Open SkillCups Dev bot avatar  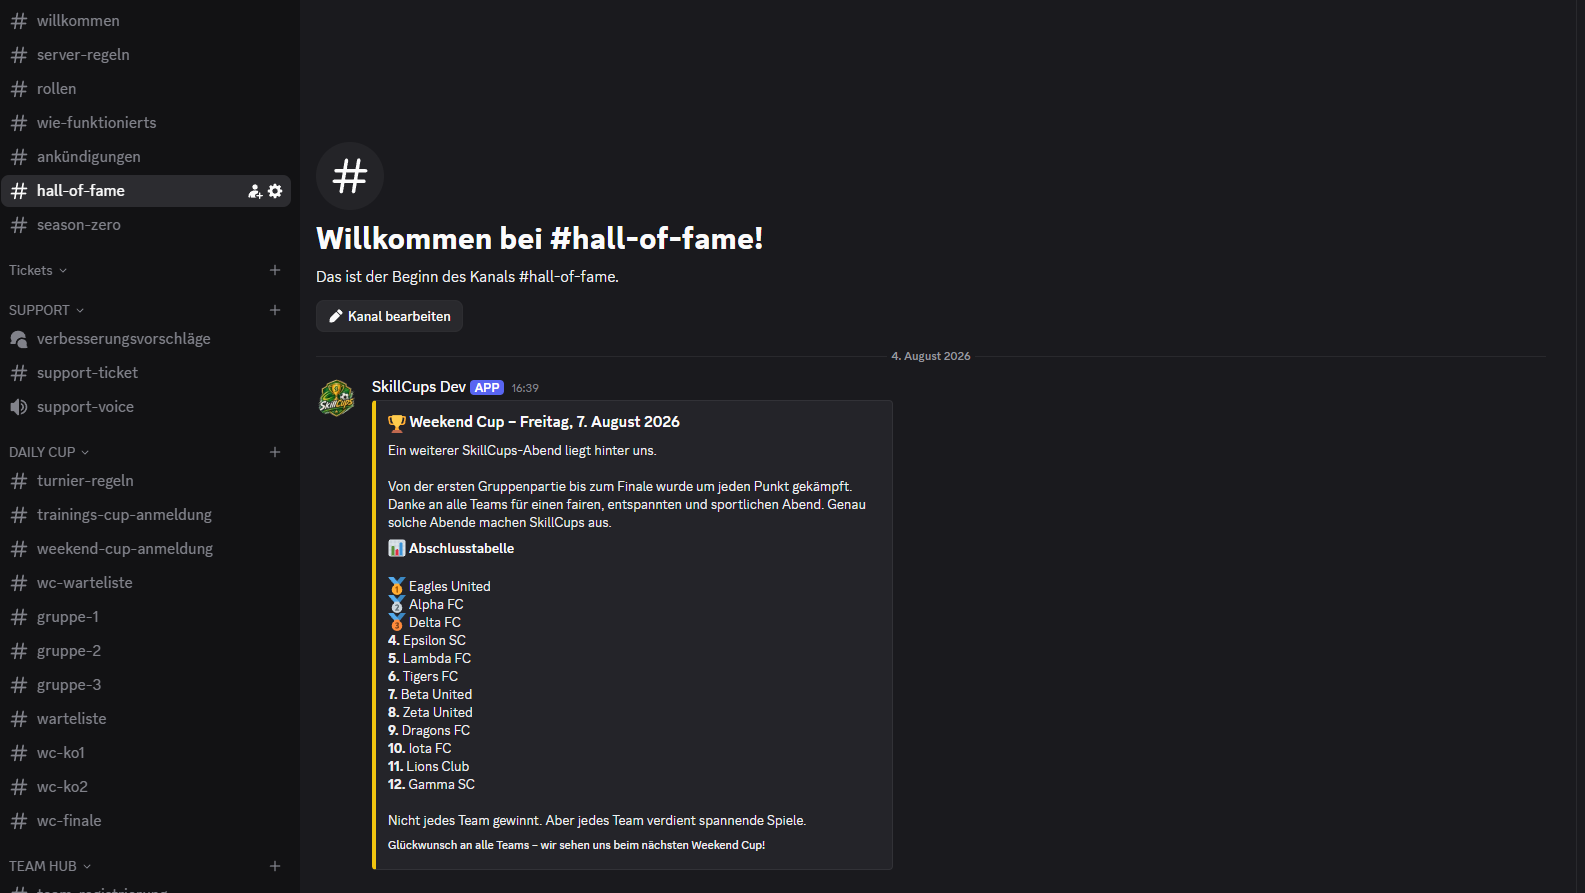point(337,397)
